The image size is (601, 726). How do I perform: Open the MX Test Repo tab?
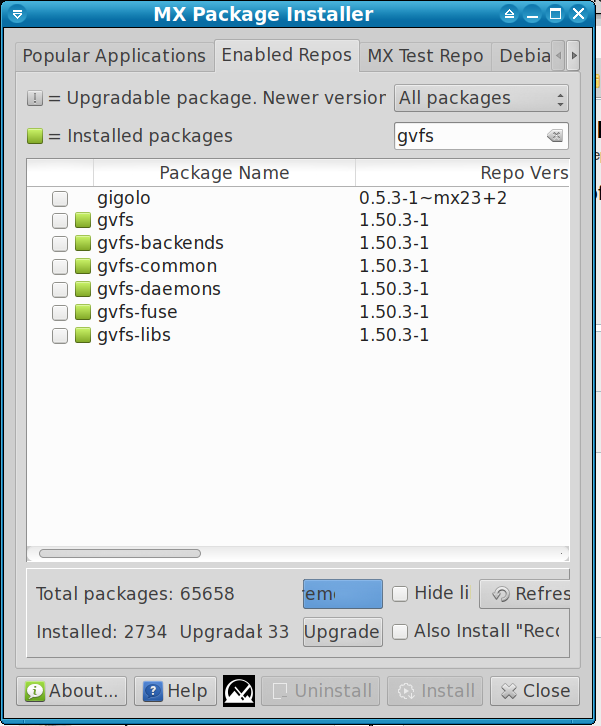pyautogui.click(x=425, y=56)
